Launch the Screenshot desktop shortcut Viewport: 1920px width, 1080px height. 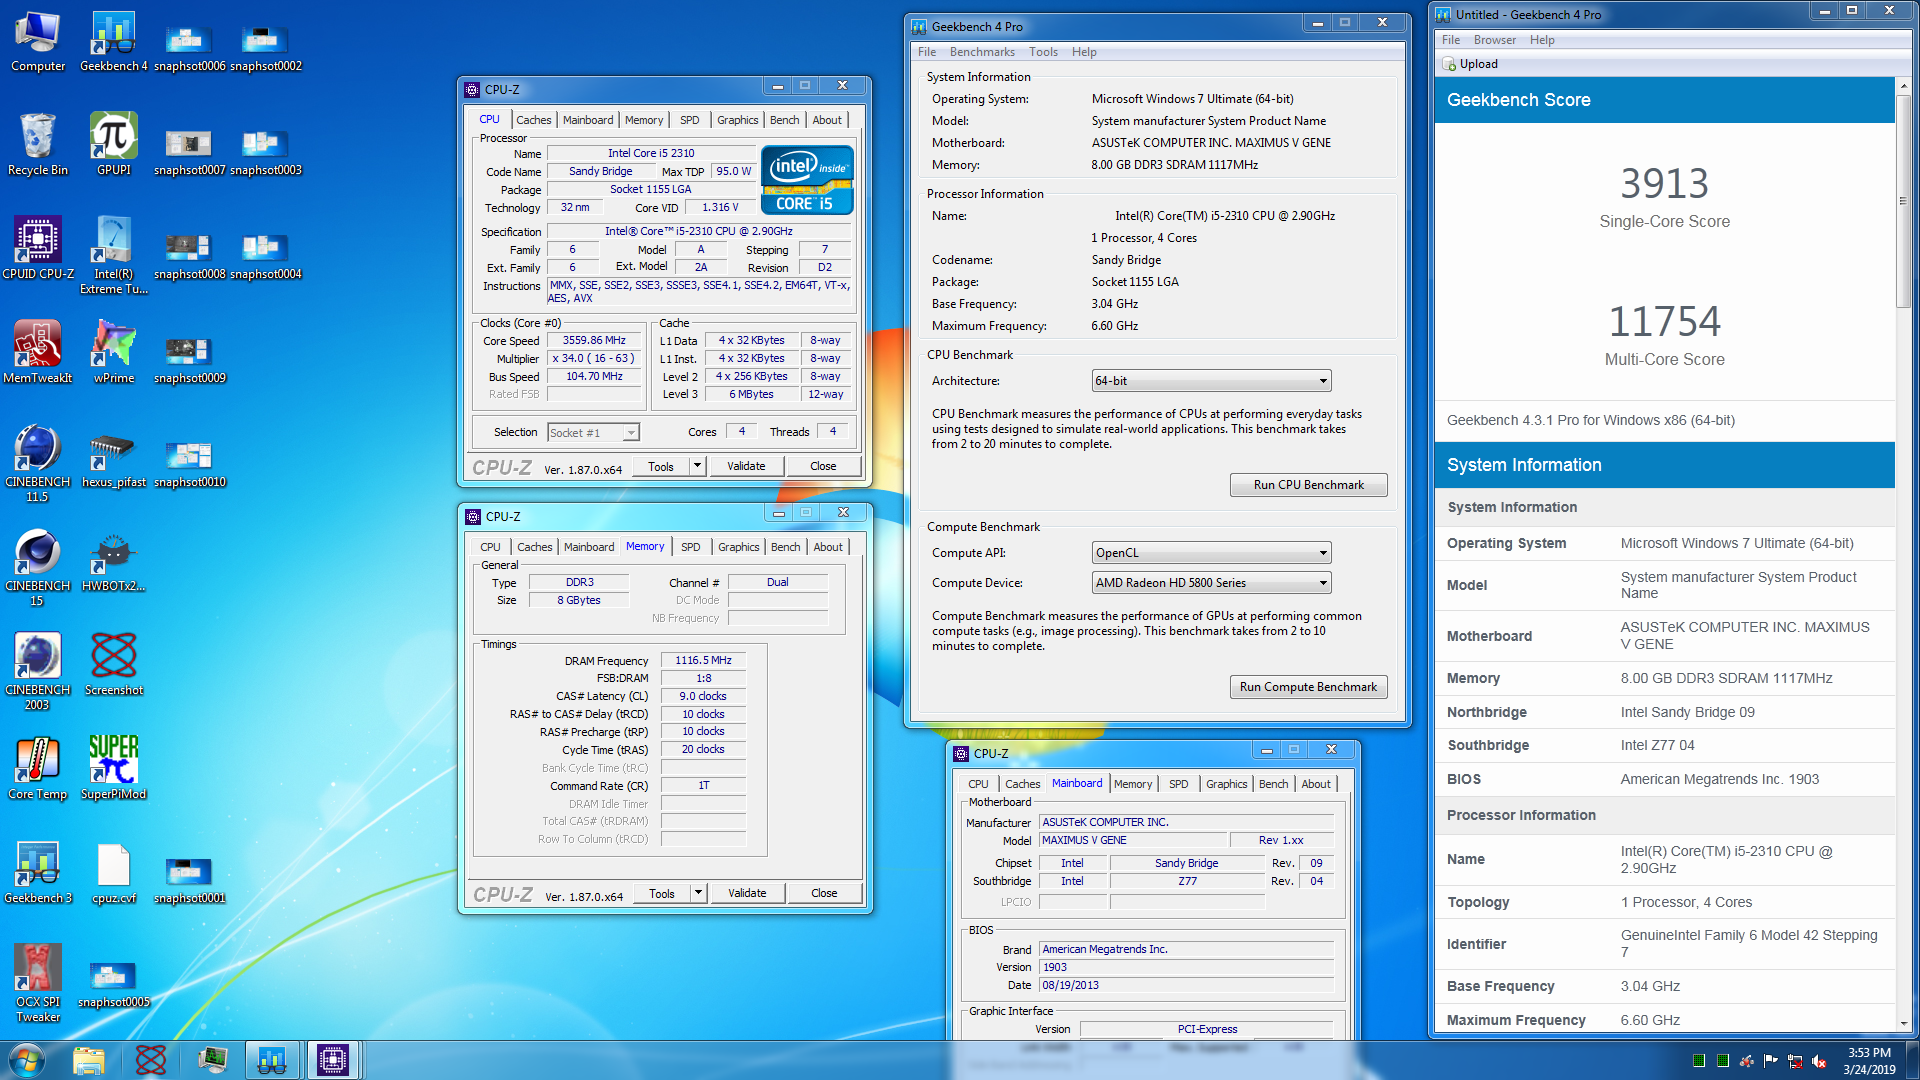pyautogui.click(x=114, y=665)
